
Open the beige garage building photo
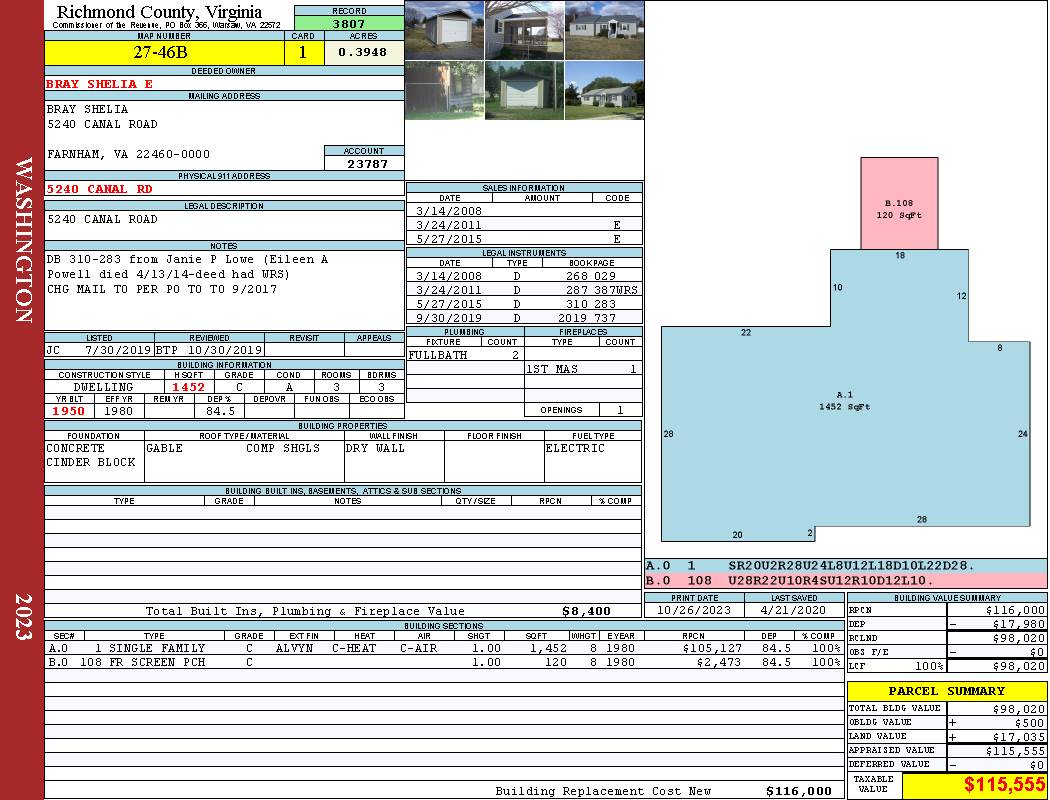click(x=524, y=90)
